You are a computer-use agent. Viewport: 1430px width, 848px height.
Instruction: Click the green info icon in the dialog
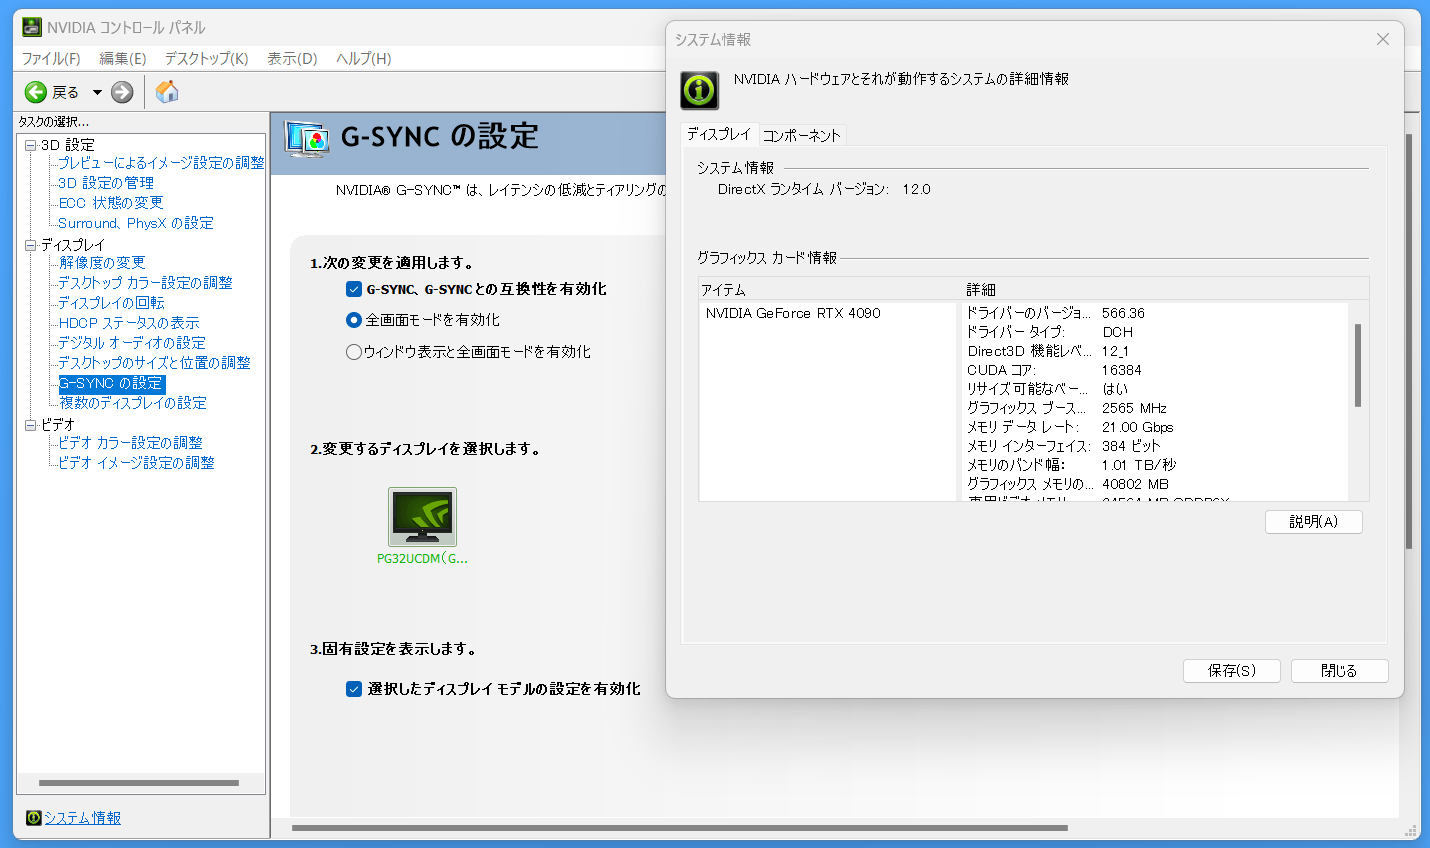point(700,90)
